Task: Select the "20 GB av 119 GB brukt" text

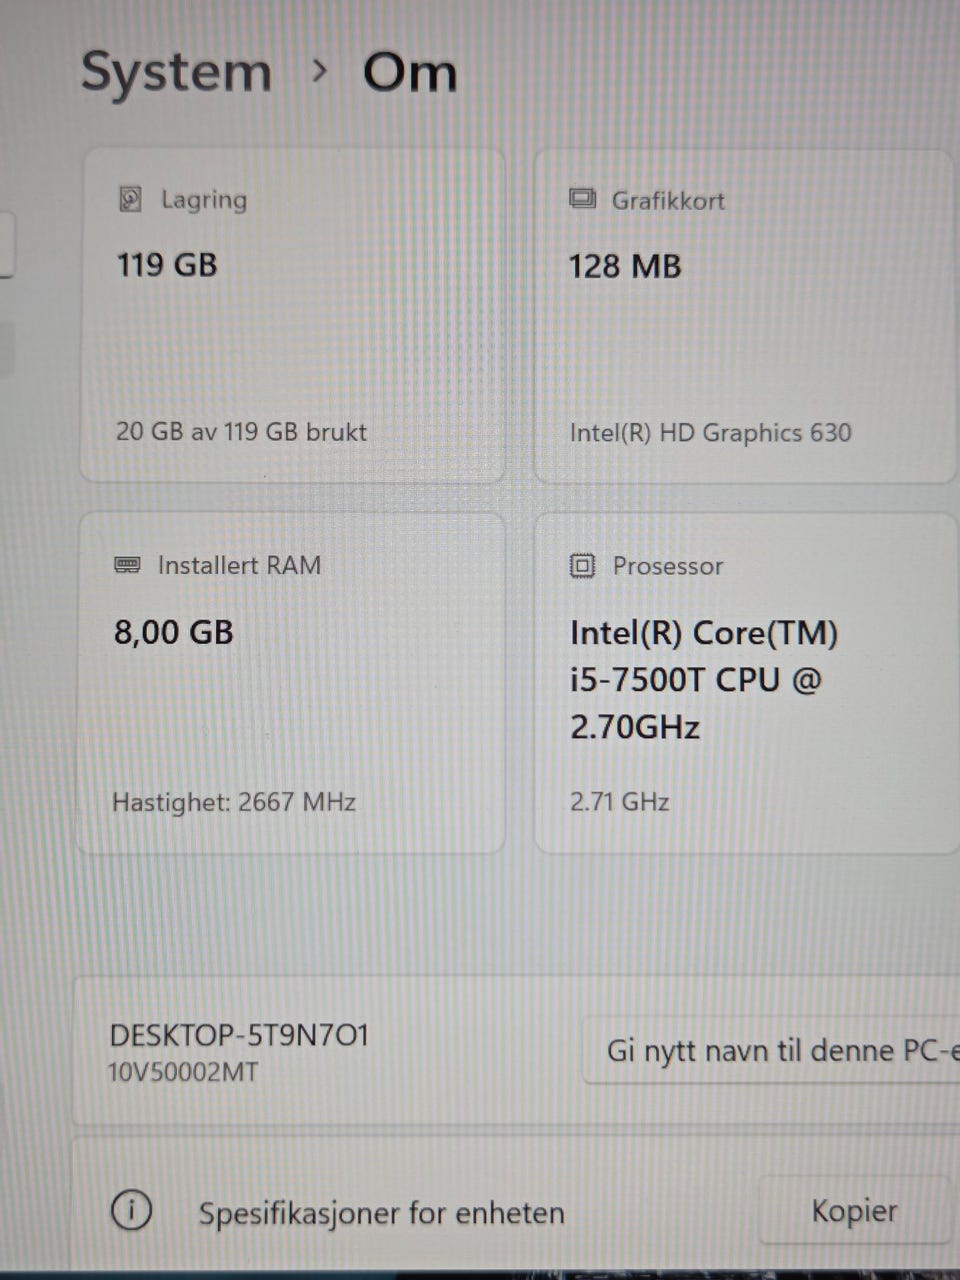Action: pos(241,432)
